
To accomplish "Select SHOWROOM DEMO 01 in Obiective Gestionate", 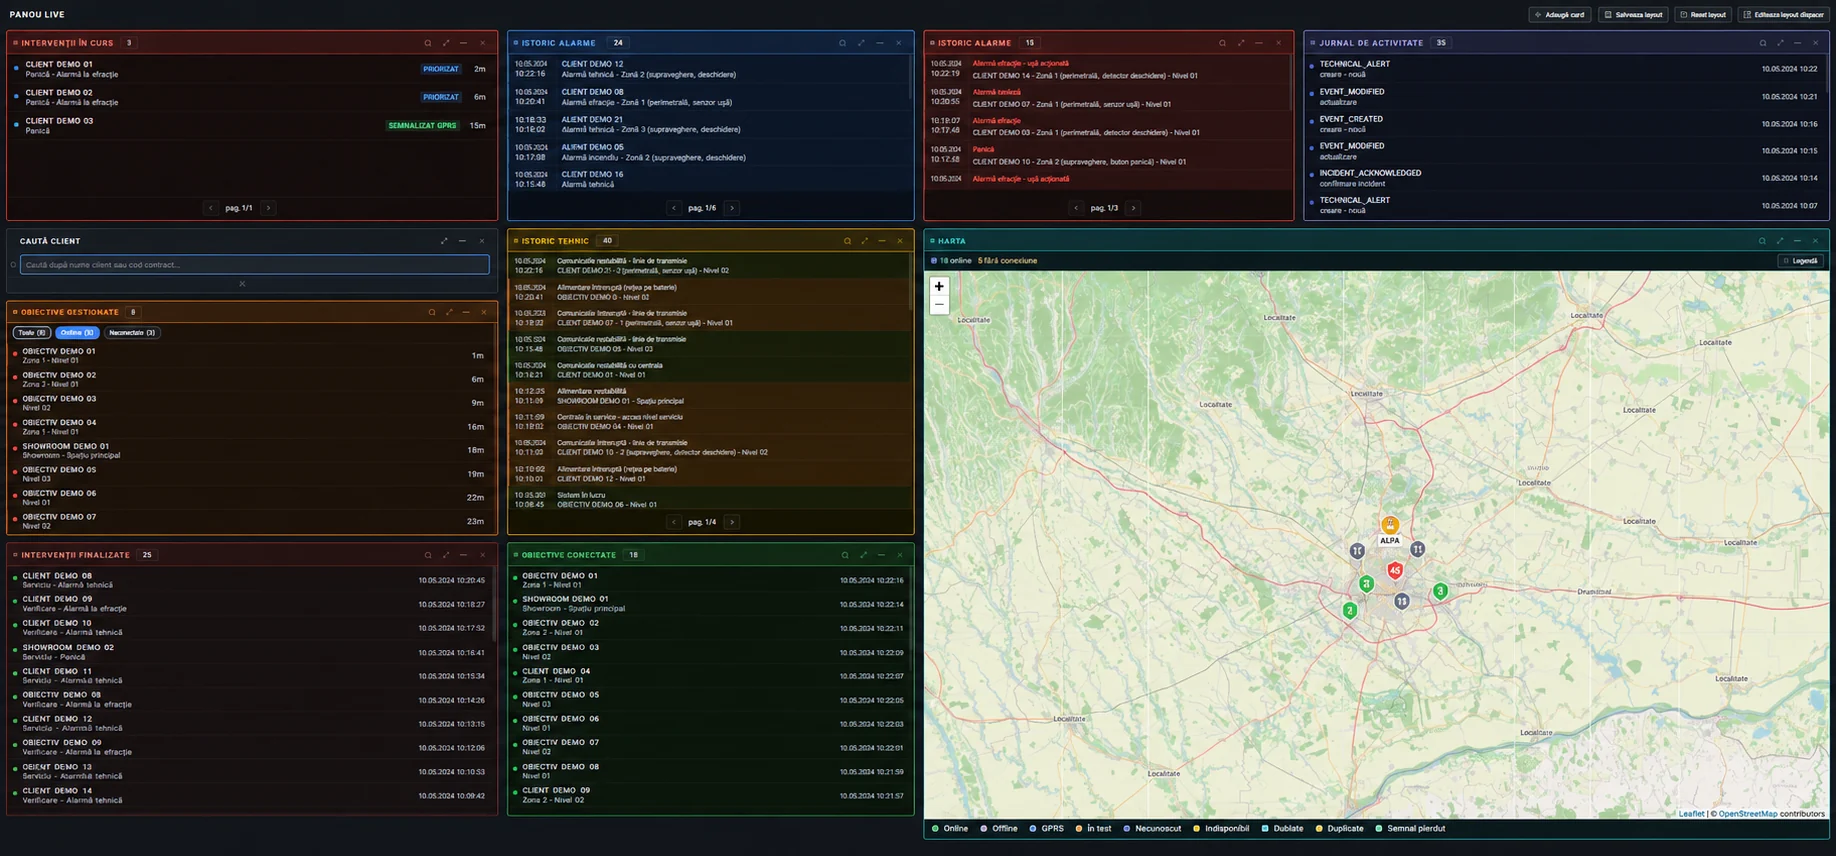I will 251,451.
